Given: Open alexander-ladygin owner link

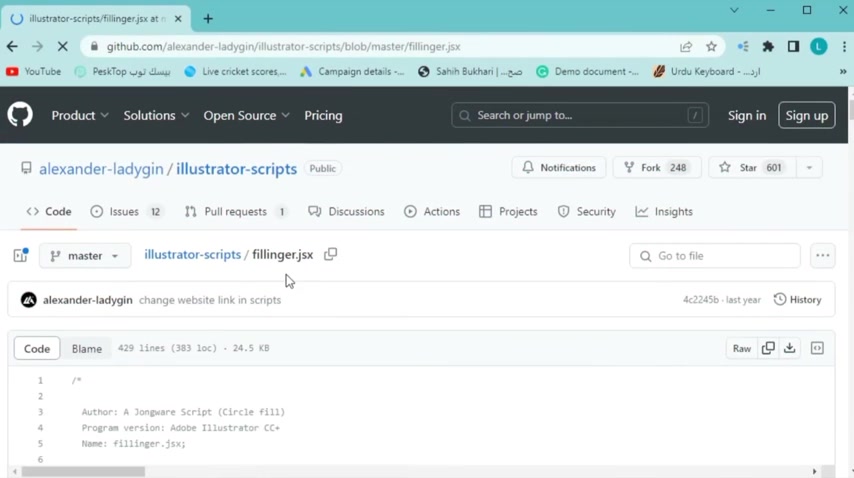Looking at the screenshot, I should pyautogui.click(x=101, y=169).
